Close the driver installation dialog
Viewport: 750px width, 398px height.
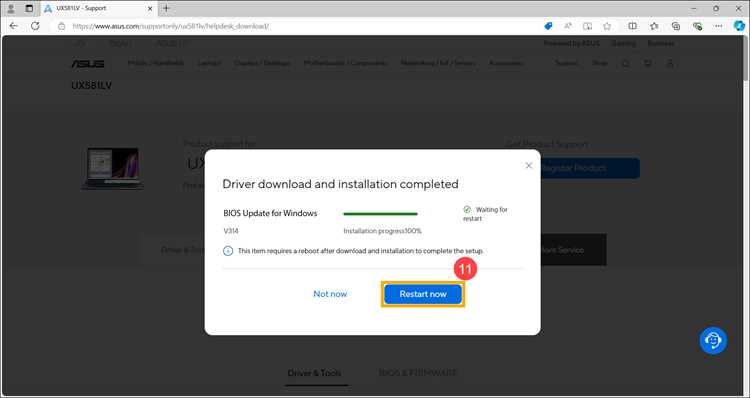(x=529, y=166)
